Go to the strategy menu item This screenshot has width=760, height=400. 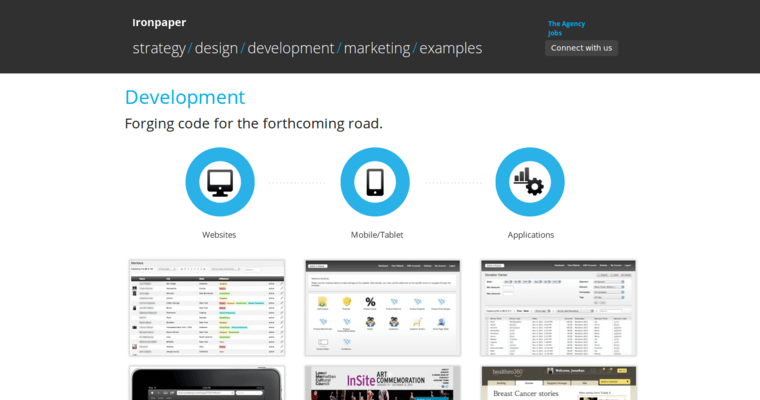pos(159,48)
